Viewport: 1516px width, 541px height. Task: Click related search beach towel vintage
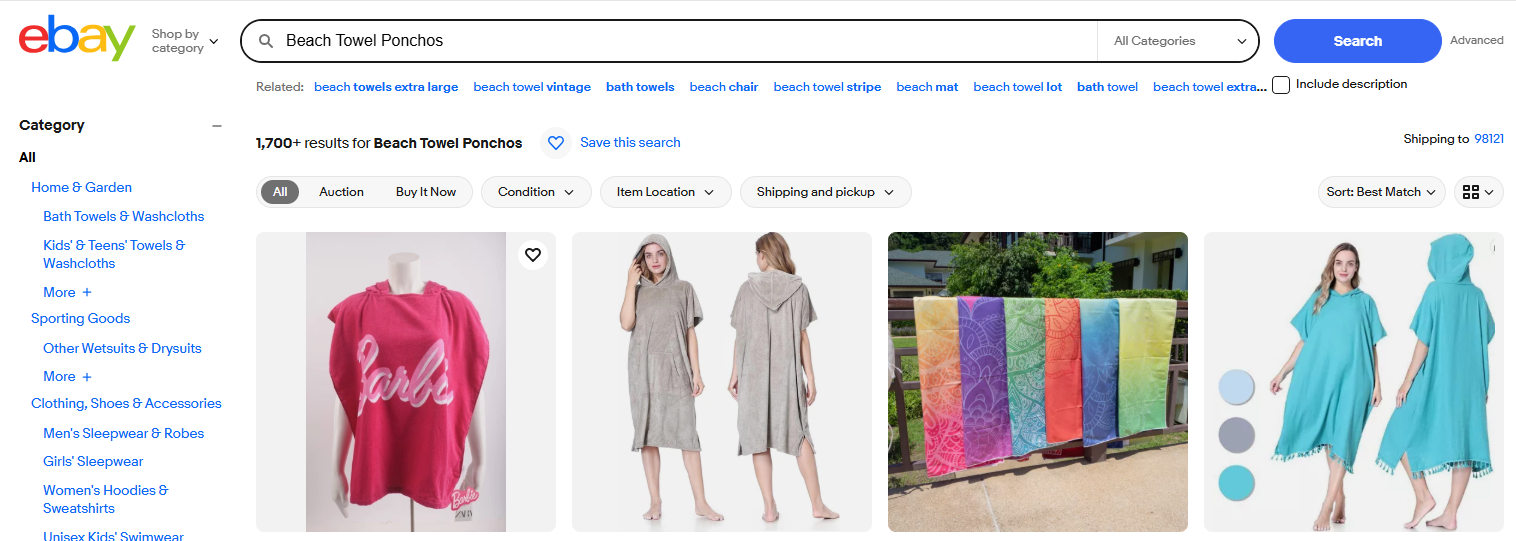pyautogui.click(x=532, y=87)
